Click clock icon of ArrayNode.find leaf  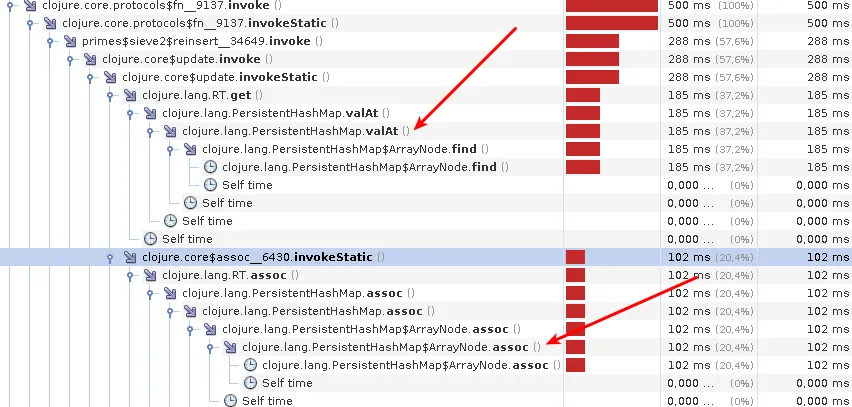(x=210, y=167)
